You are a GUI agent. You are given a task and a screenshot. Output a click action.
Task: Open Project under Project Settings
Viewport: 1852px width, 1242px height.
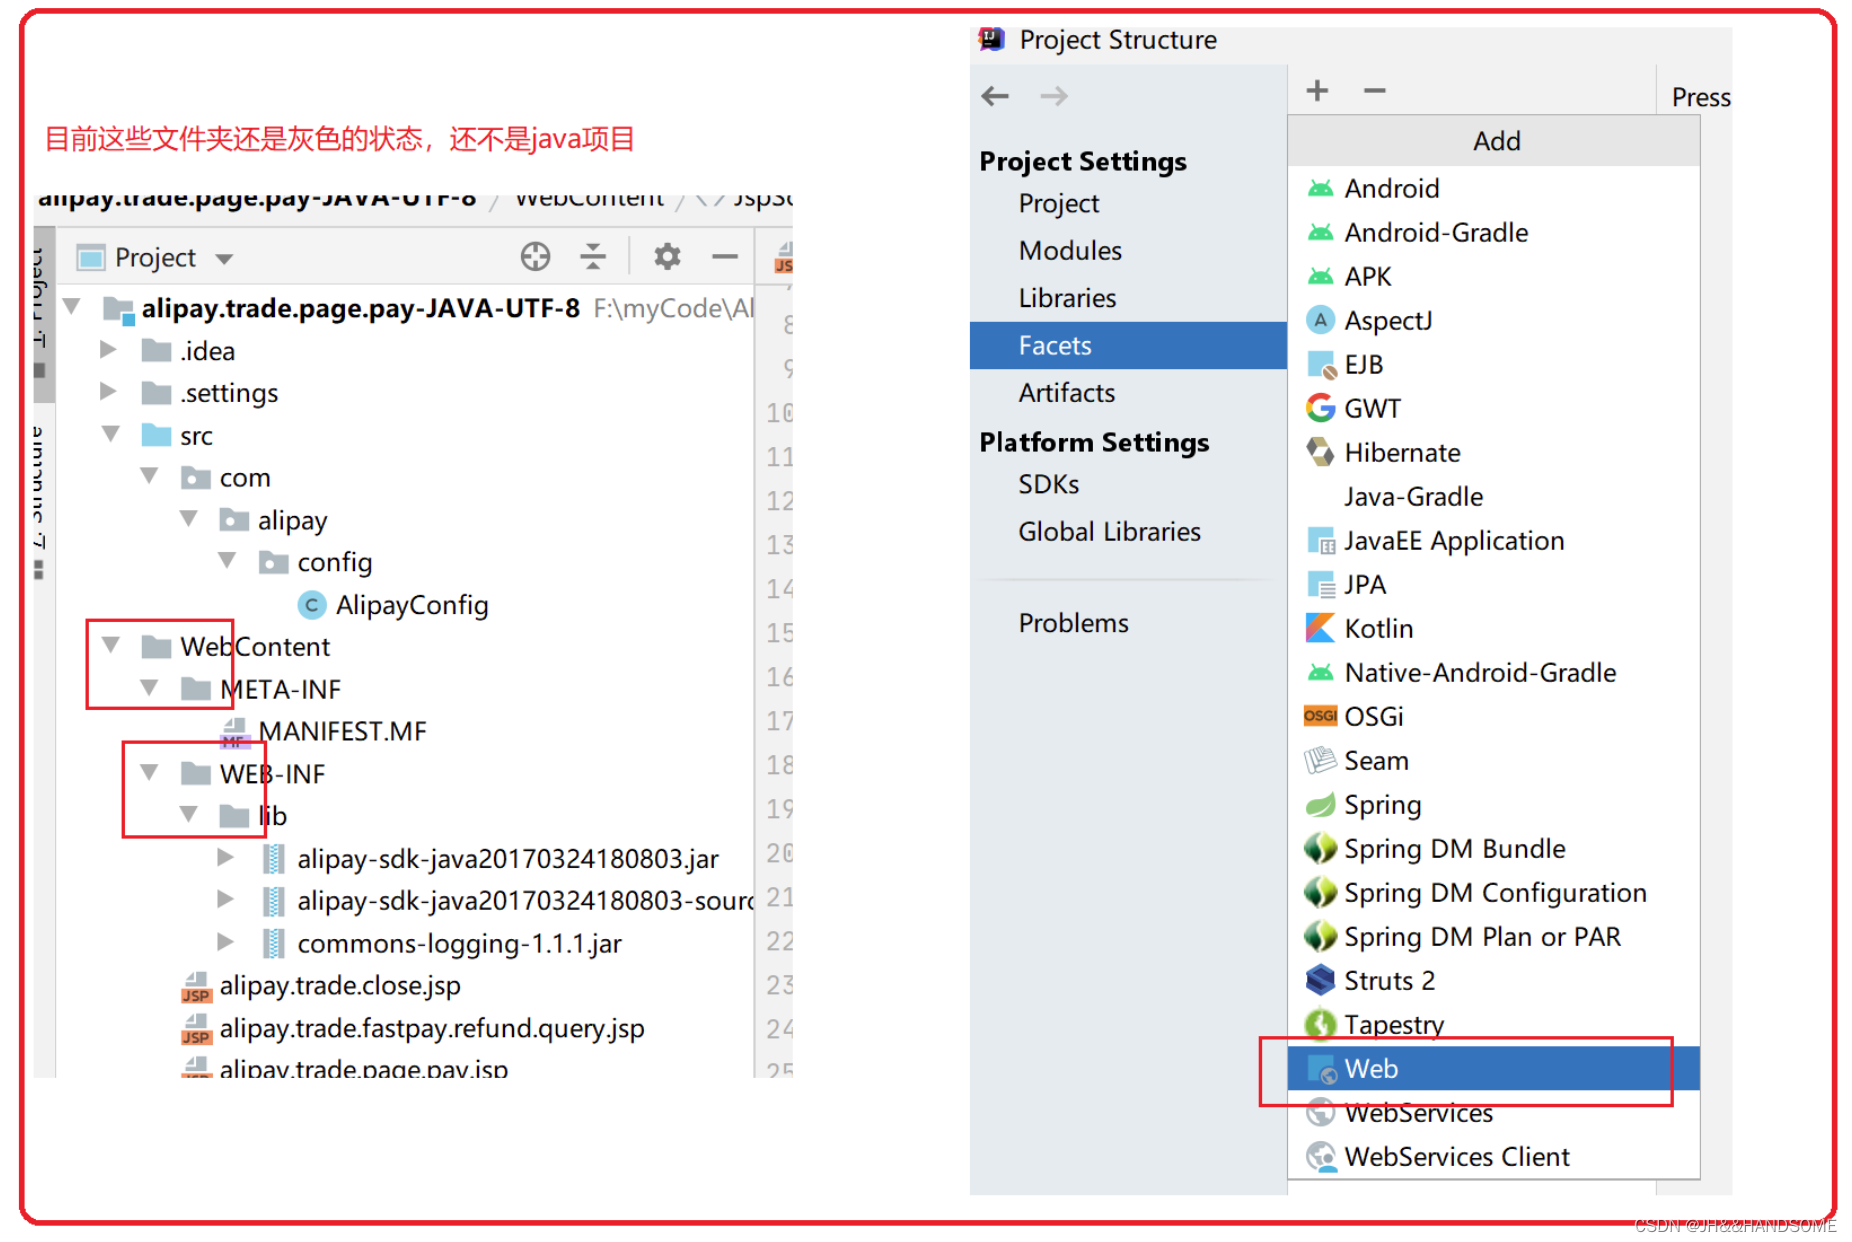coord(1059,203)
